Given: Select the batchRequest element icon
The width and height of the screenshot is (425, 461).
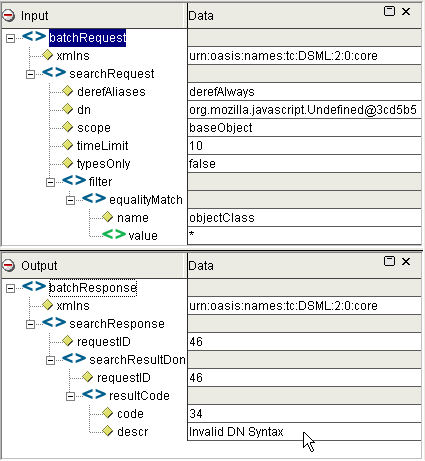Looking at the screenshot, I should click(x=34, y=37).
